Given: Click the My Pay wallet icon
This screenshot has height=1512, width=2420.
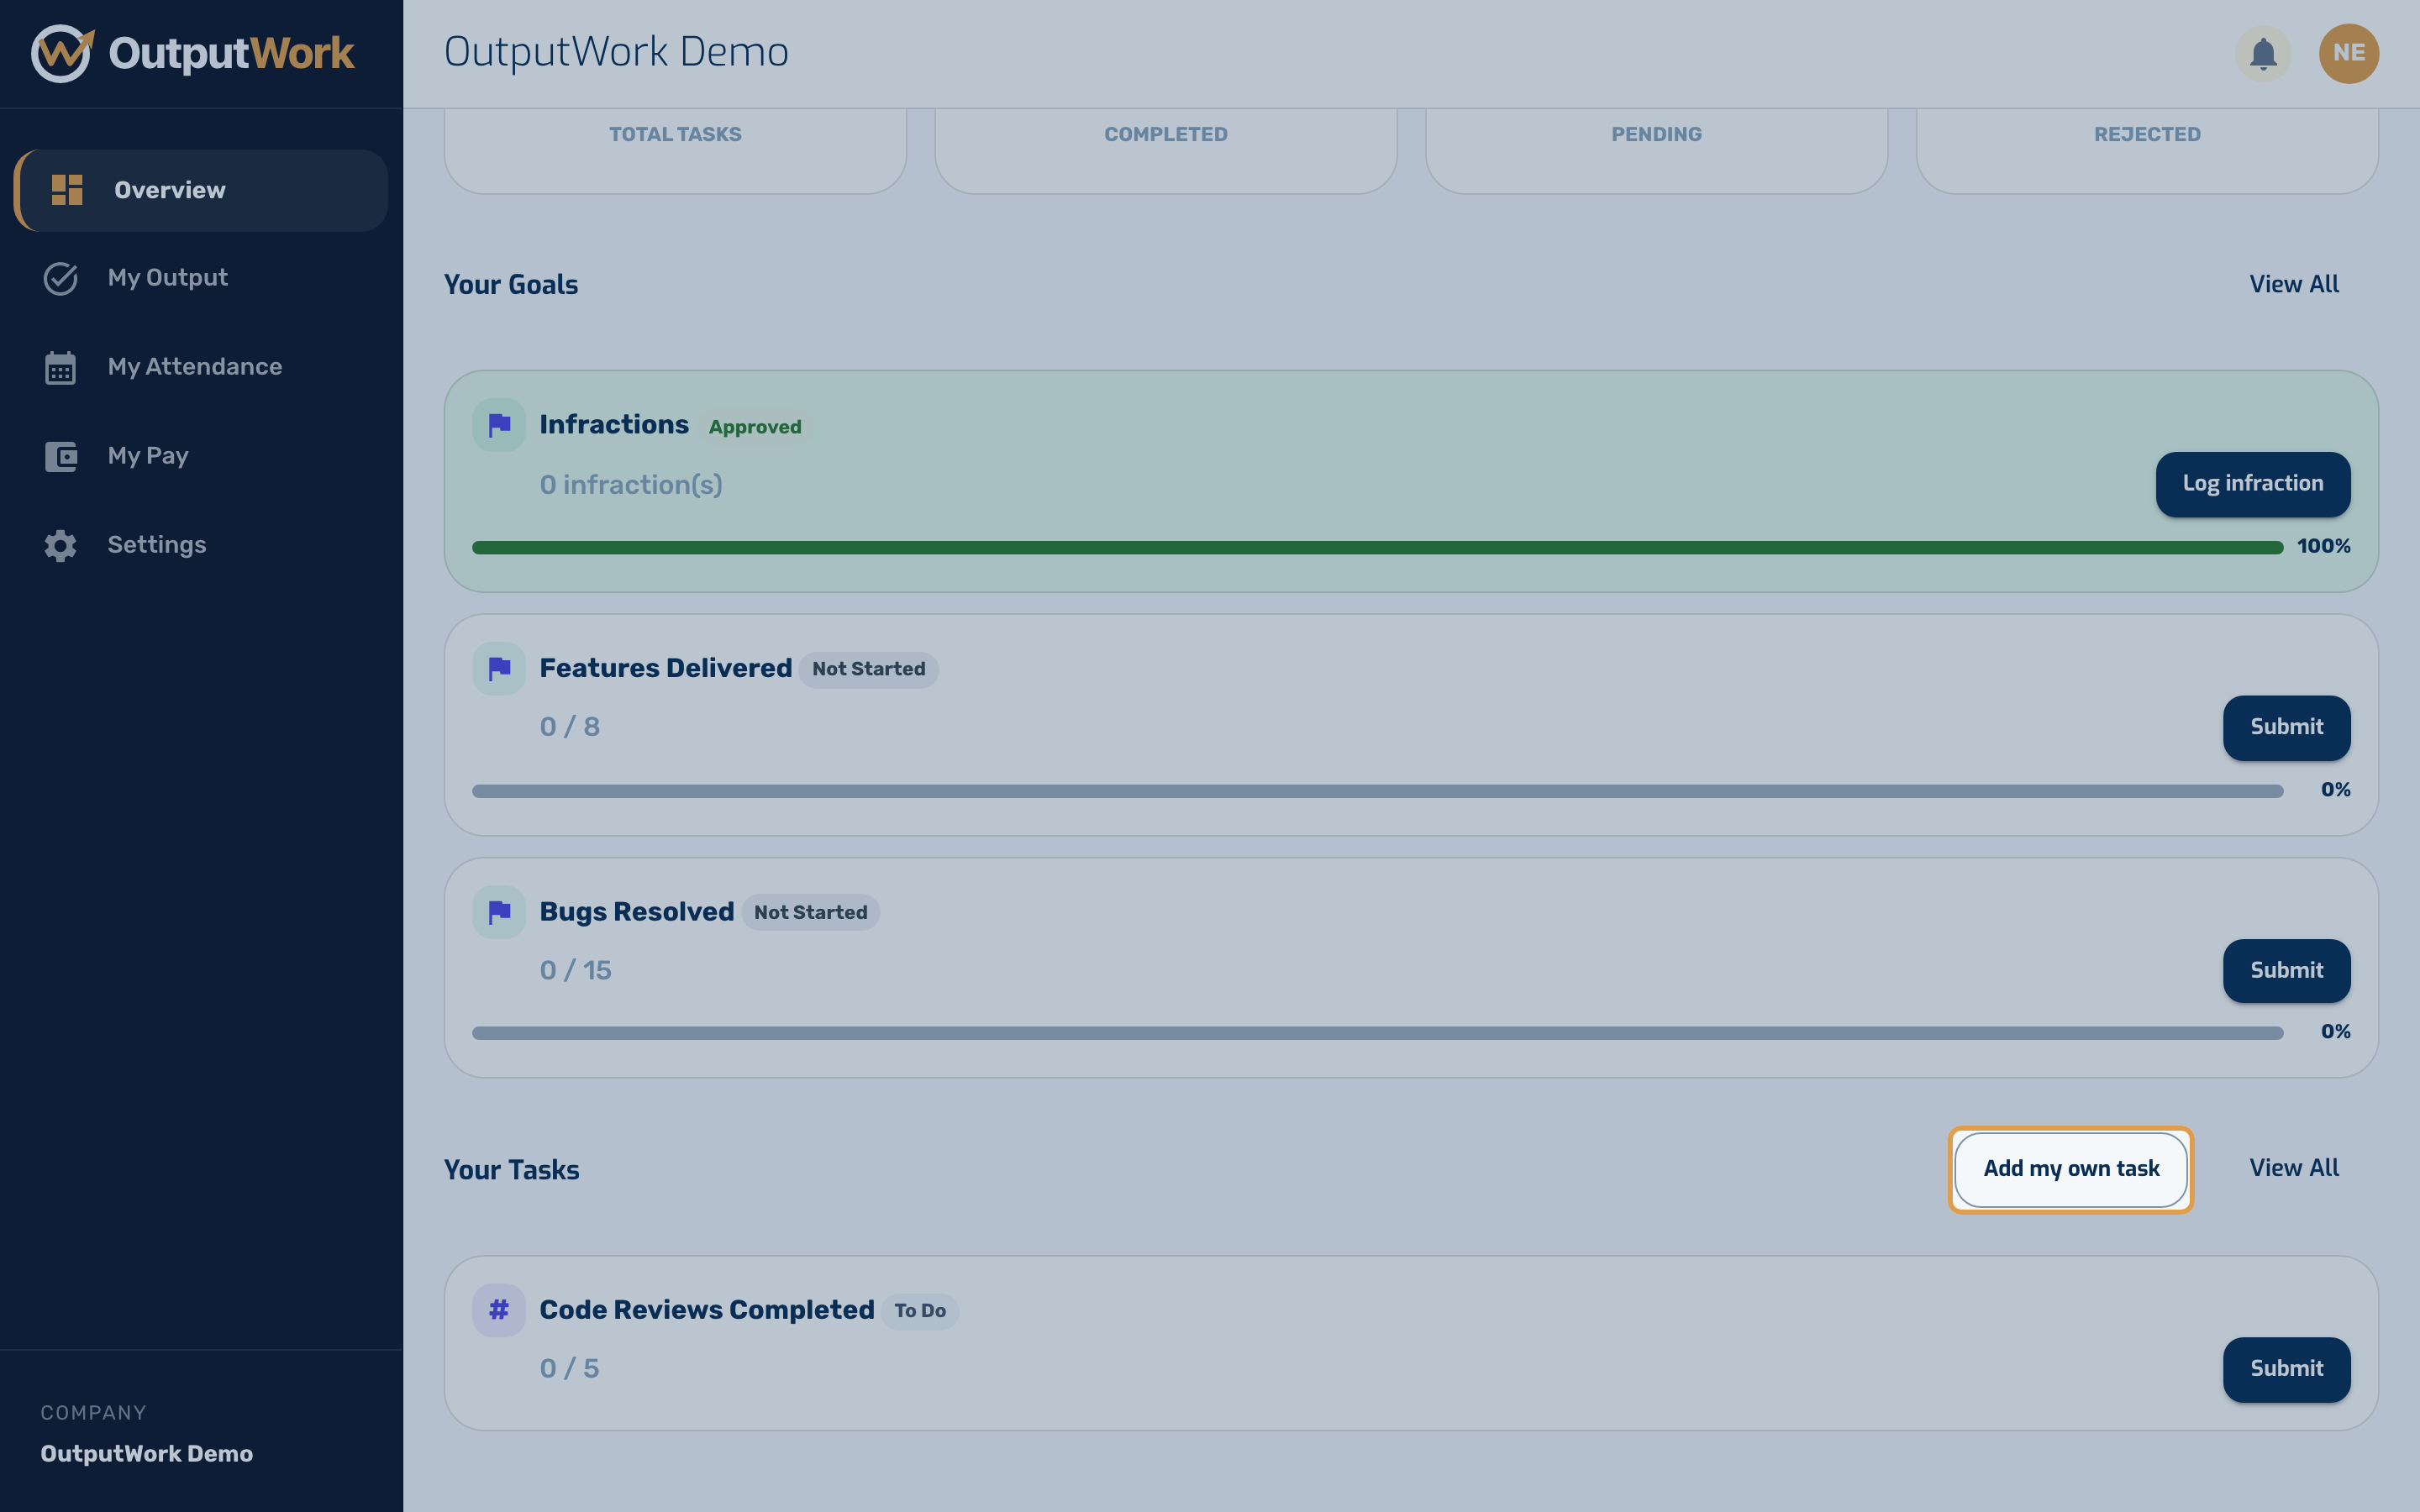Looking at the screenshot, I should pos(61,456).
